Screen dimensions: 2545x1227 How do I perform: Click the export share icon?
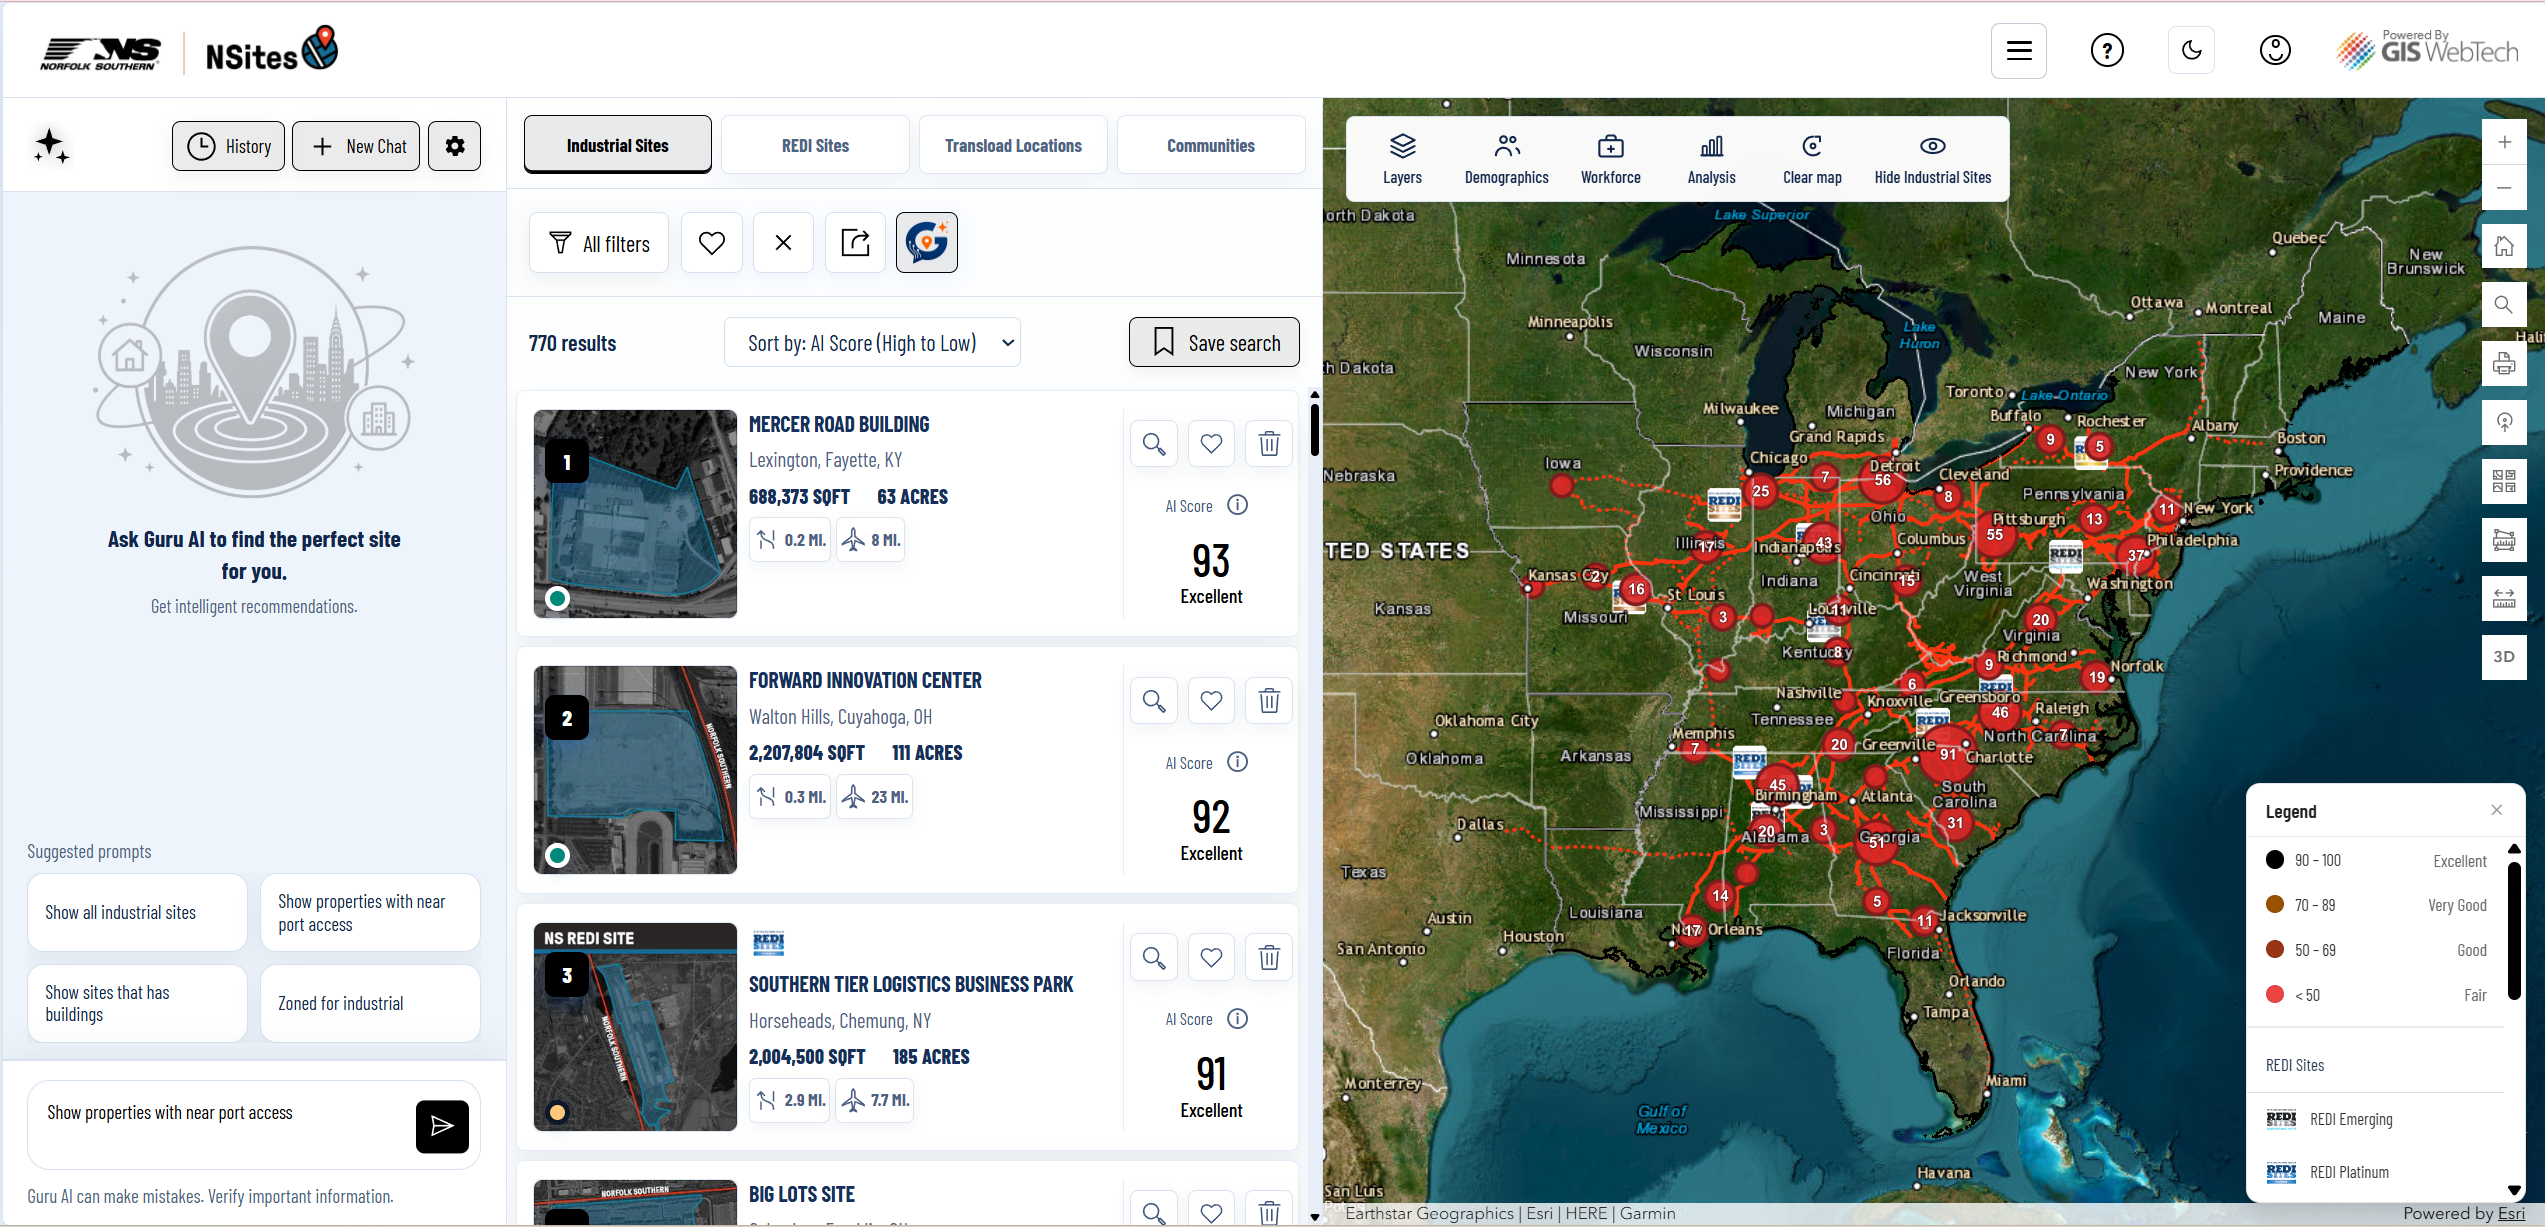[855, 243]
